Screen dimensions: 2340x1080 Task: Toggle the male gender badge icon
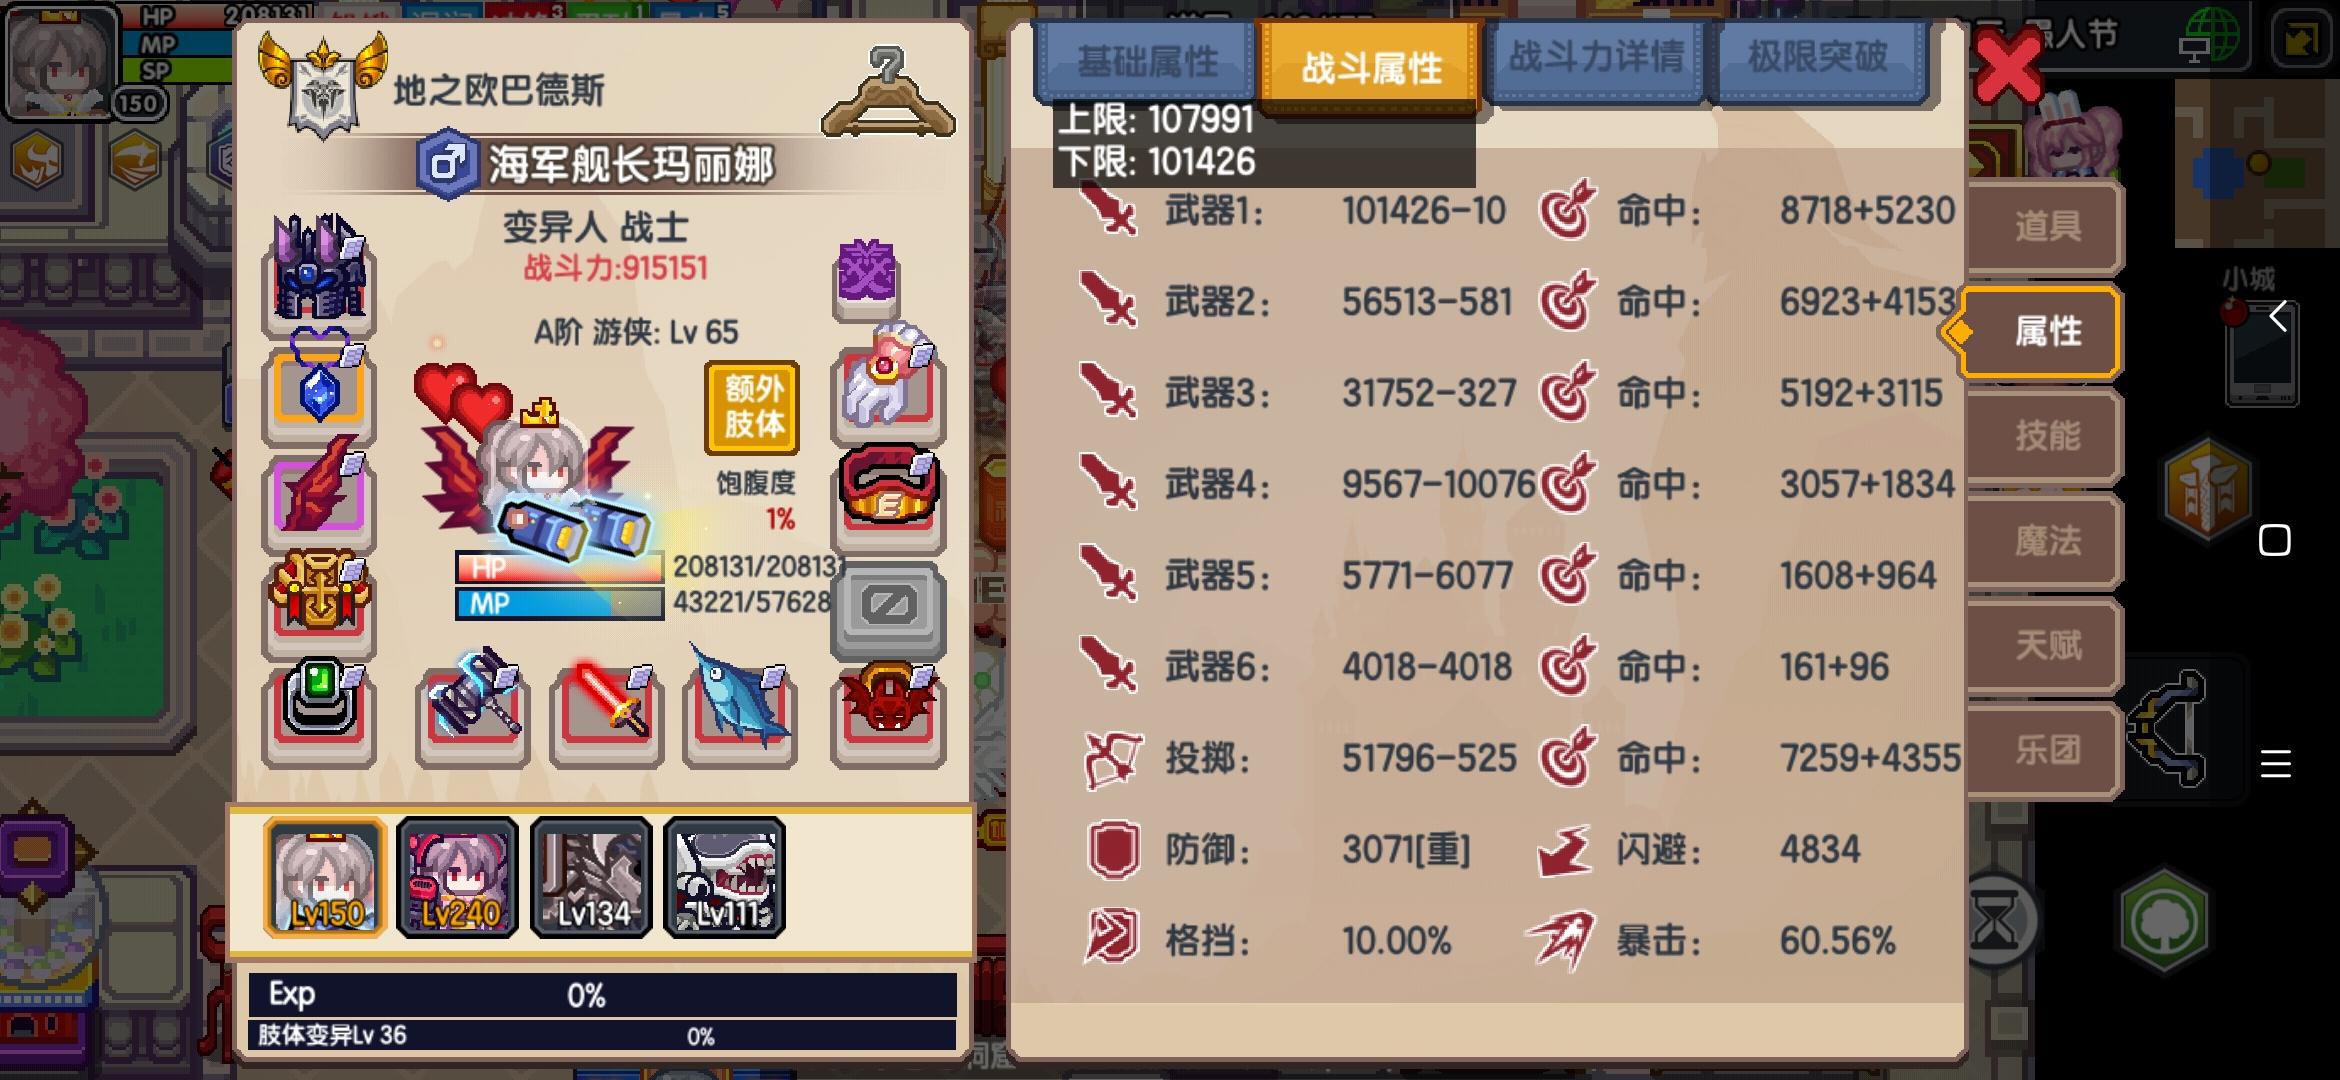click(447, 163)
